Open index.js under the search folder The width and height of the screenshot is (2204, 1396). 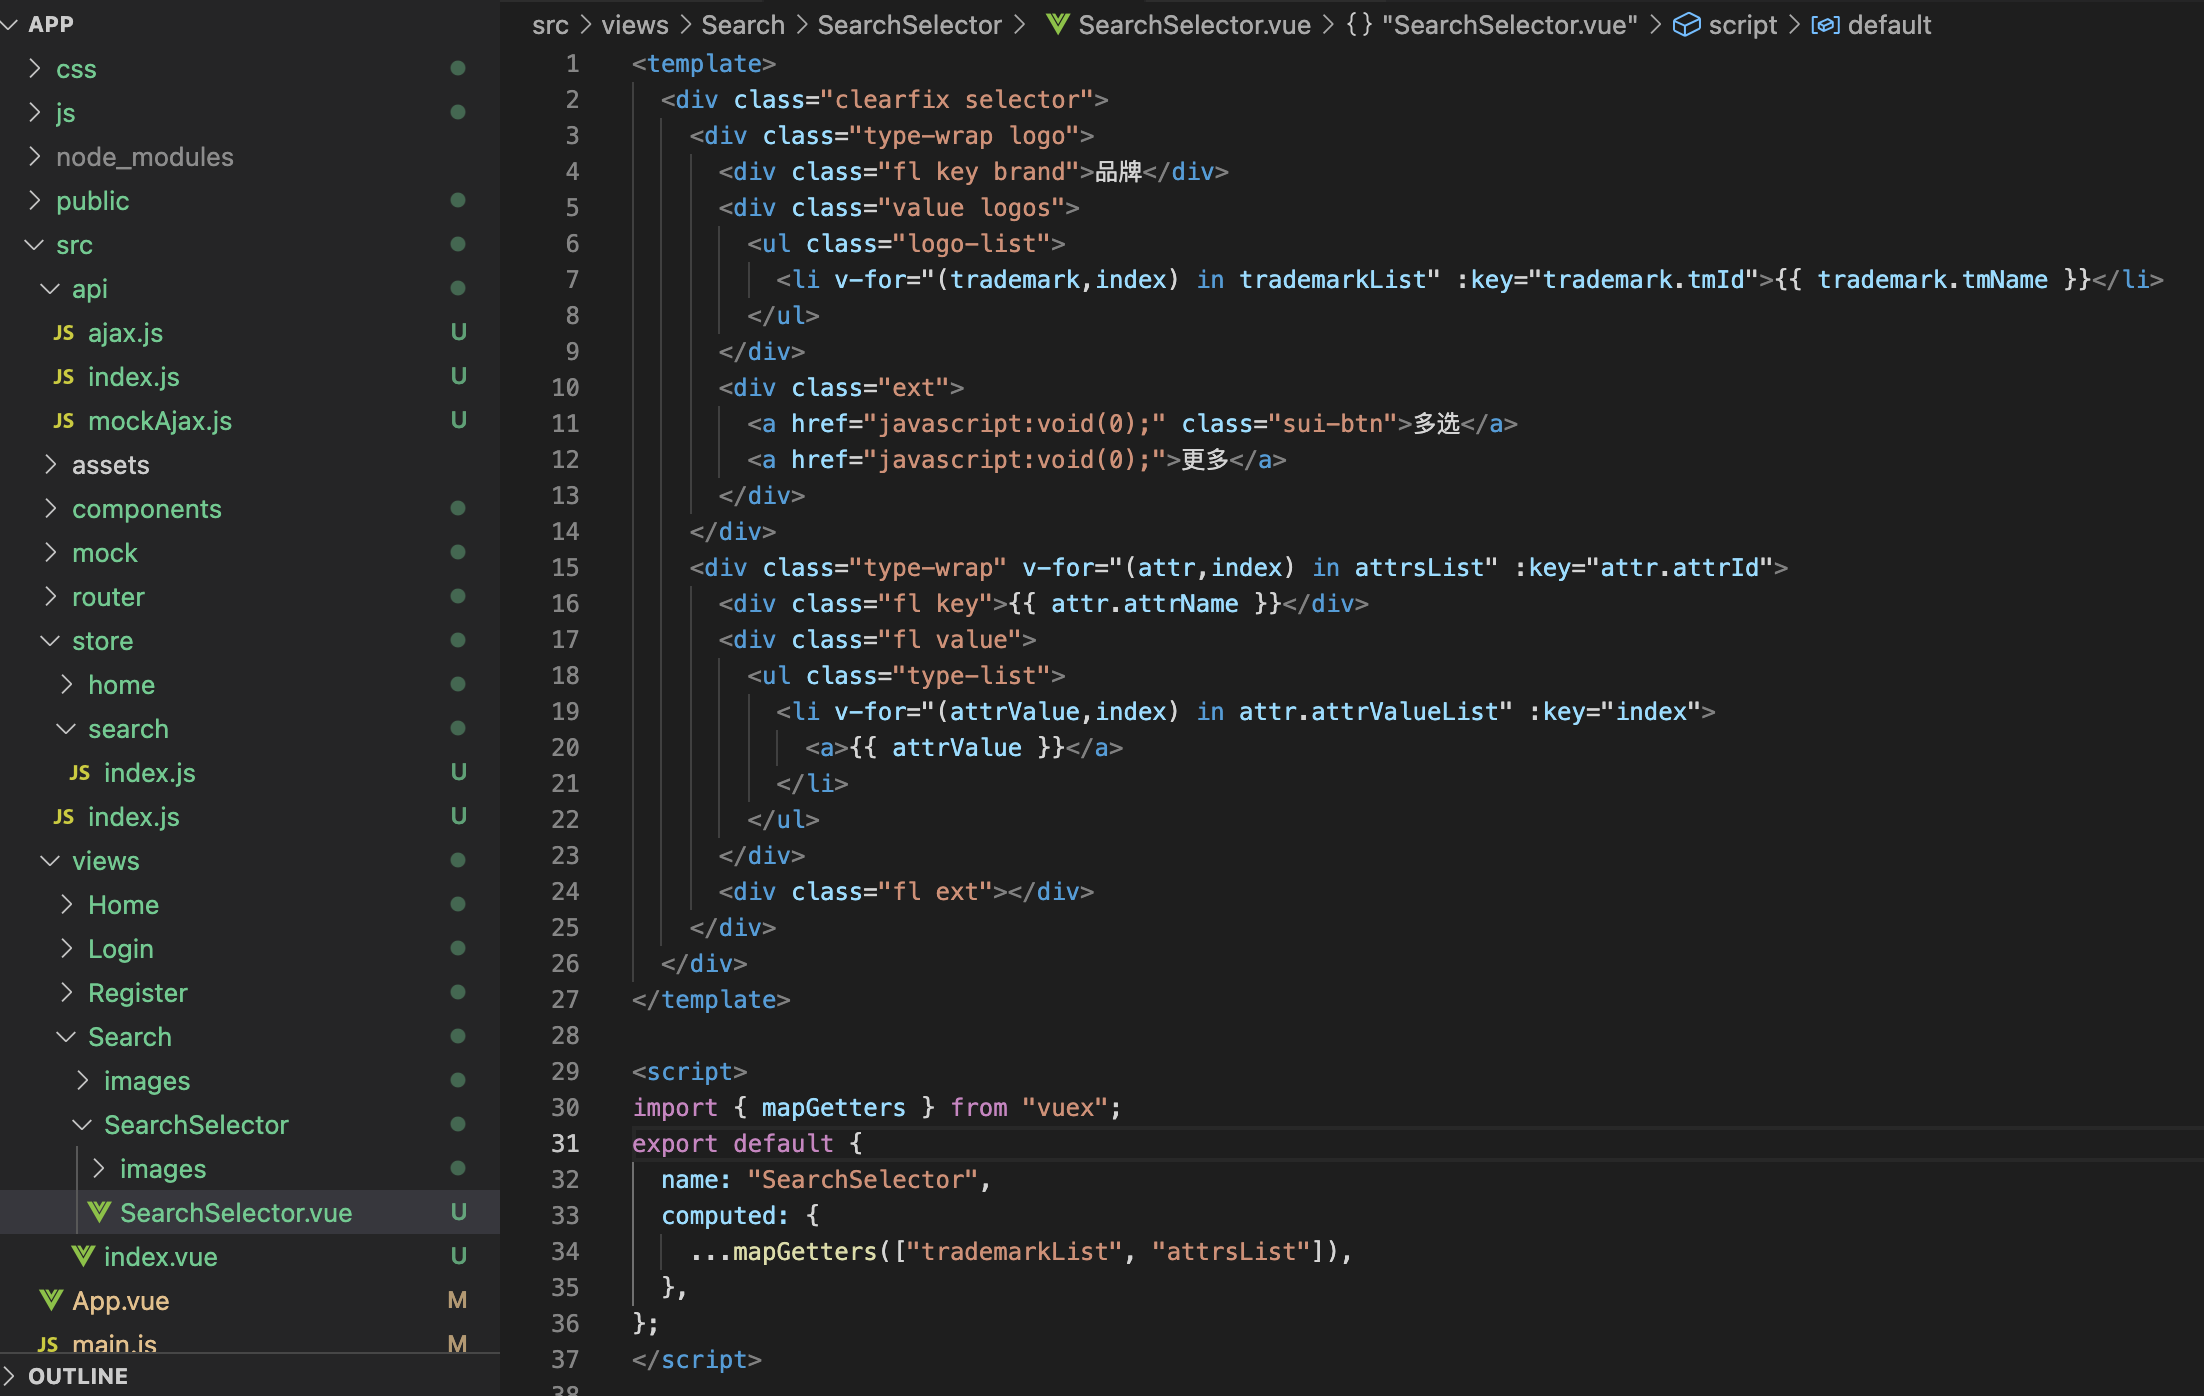point(149,773)
